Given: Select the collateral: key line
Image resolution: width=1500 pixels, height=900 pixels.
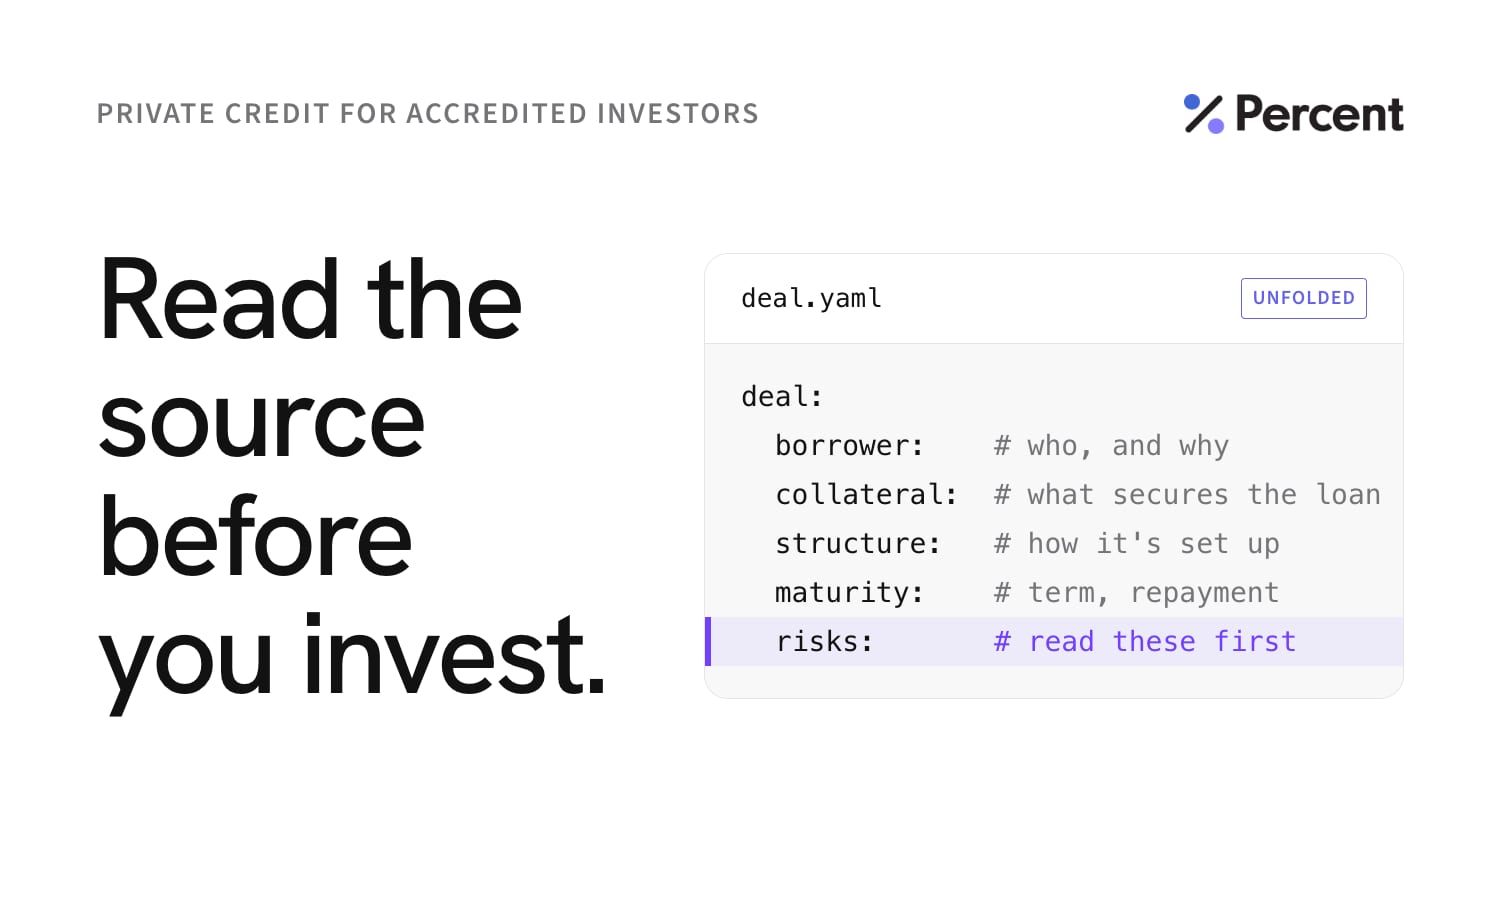Looking at the screenshot, I should [866, 494].
